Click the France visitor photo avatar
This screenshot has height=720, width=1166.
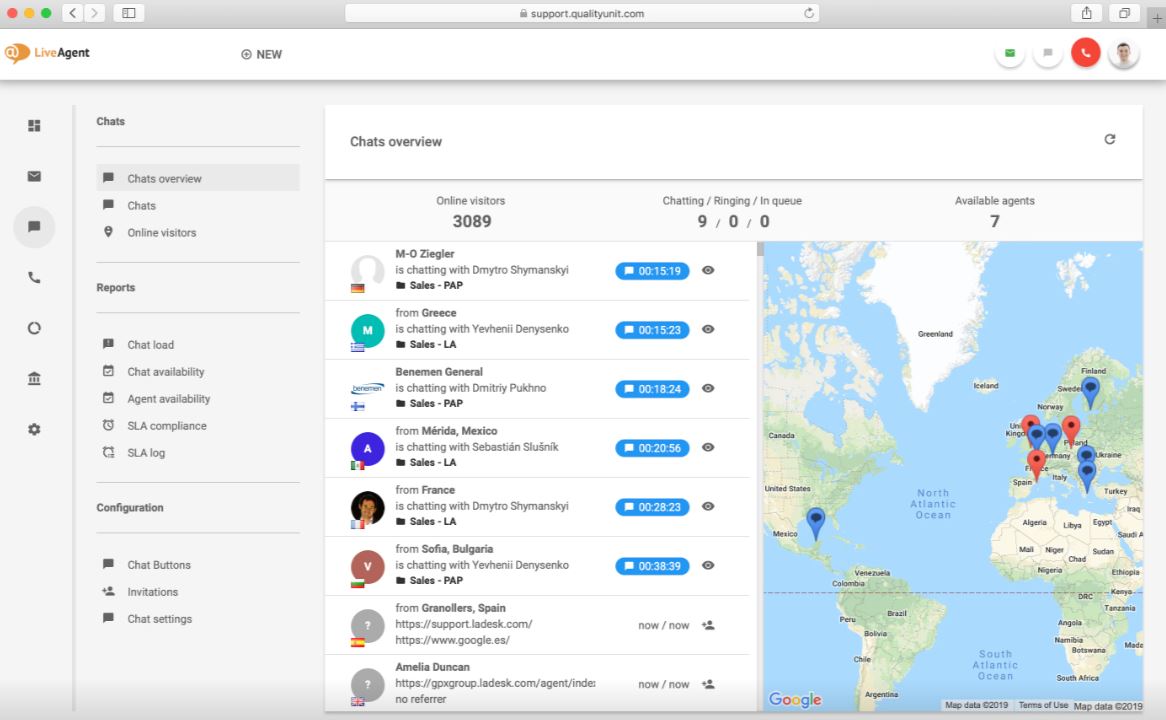(367, 507)
